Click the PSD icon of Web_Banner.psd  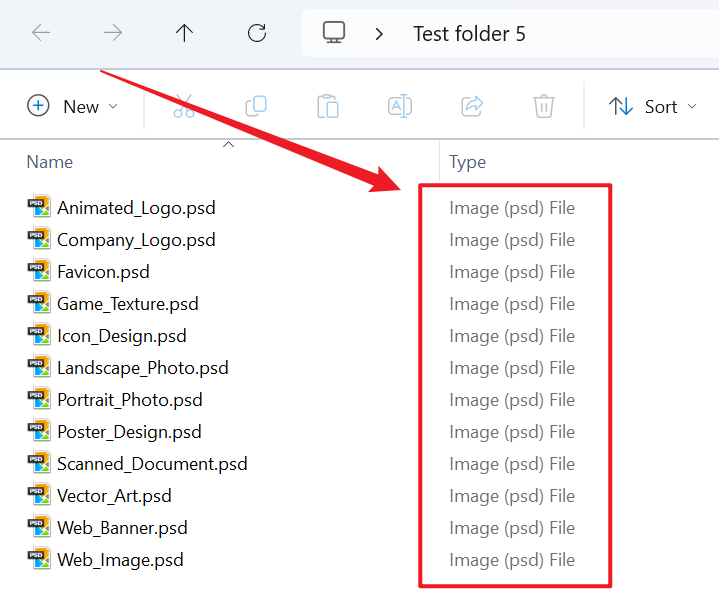coord(39,526)
